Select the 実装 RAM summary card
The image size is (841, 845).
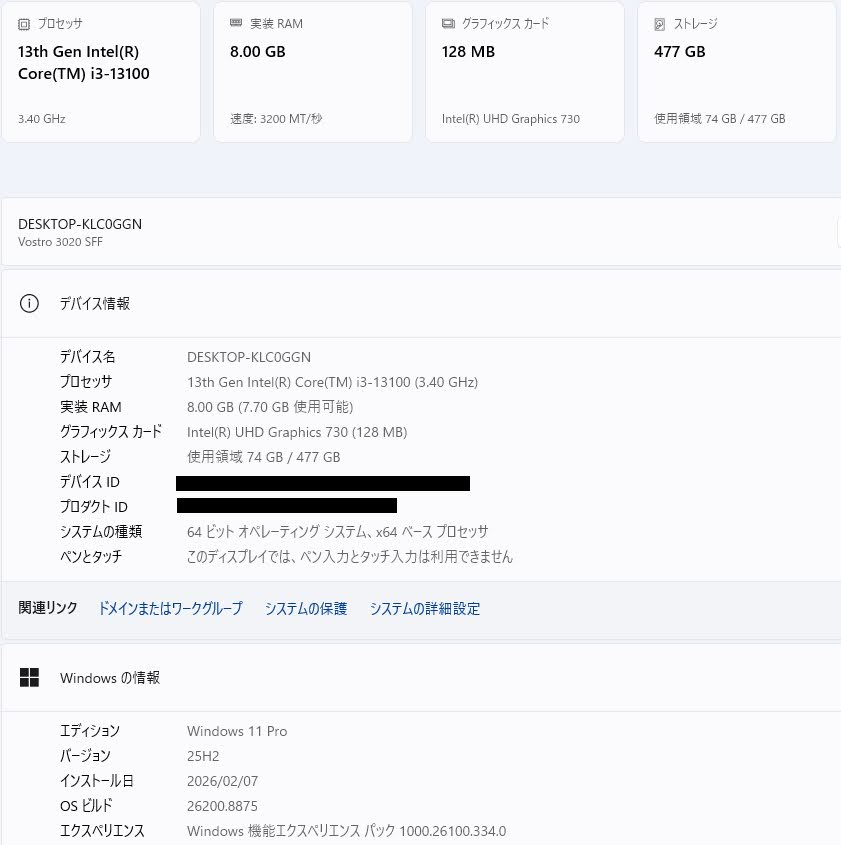pyautogui.click(x=313, y=72)
